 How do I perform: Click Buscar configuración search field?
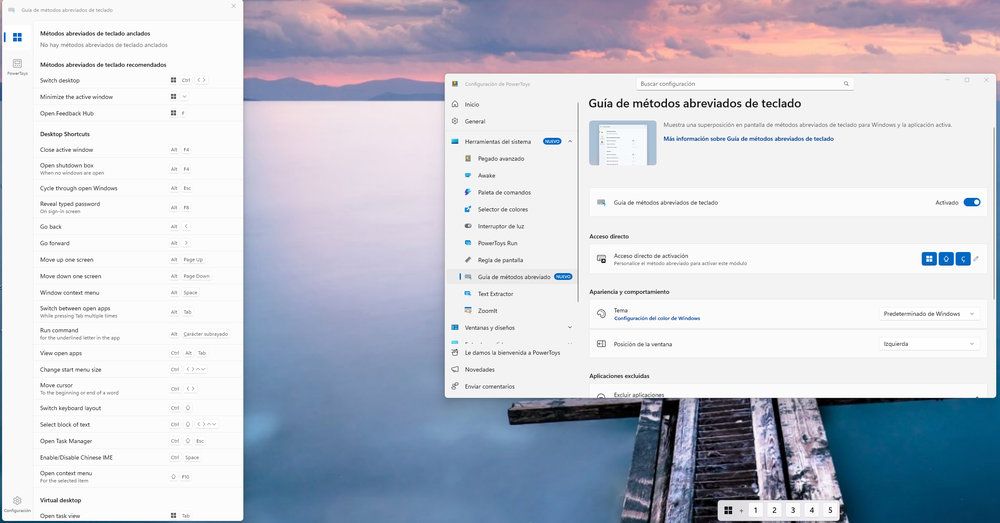pyautogui.click(x=744, y=84)
